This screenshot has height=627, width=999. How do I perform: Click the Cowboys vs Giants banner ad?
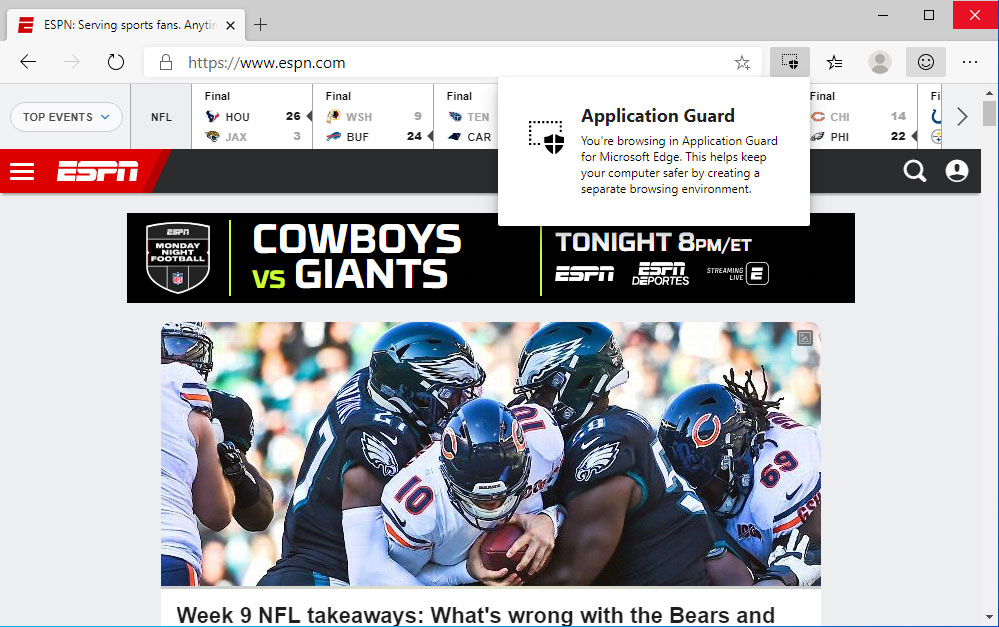point(491,258)
